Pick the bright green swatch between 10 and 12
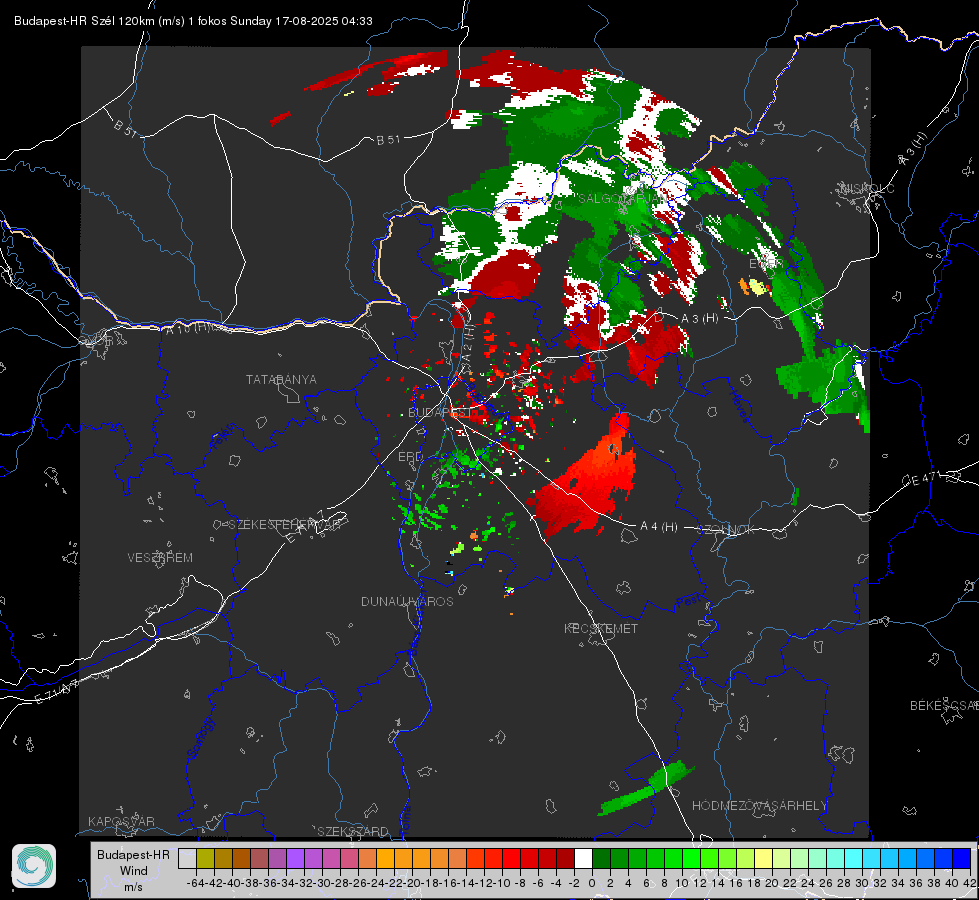Viewport: 979px width, 900px height. point(691,858)
